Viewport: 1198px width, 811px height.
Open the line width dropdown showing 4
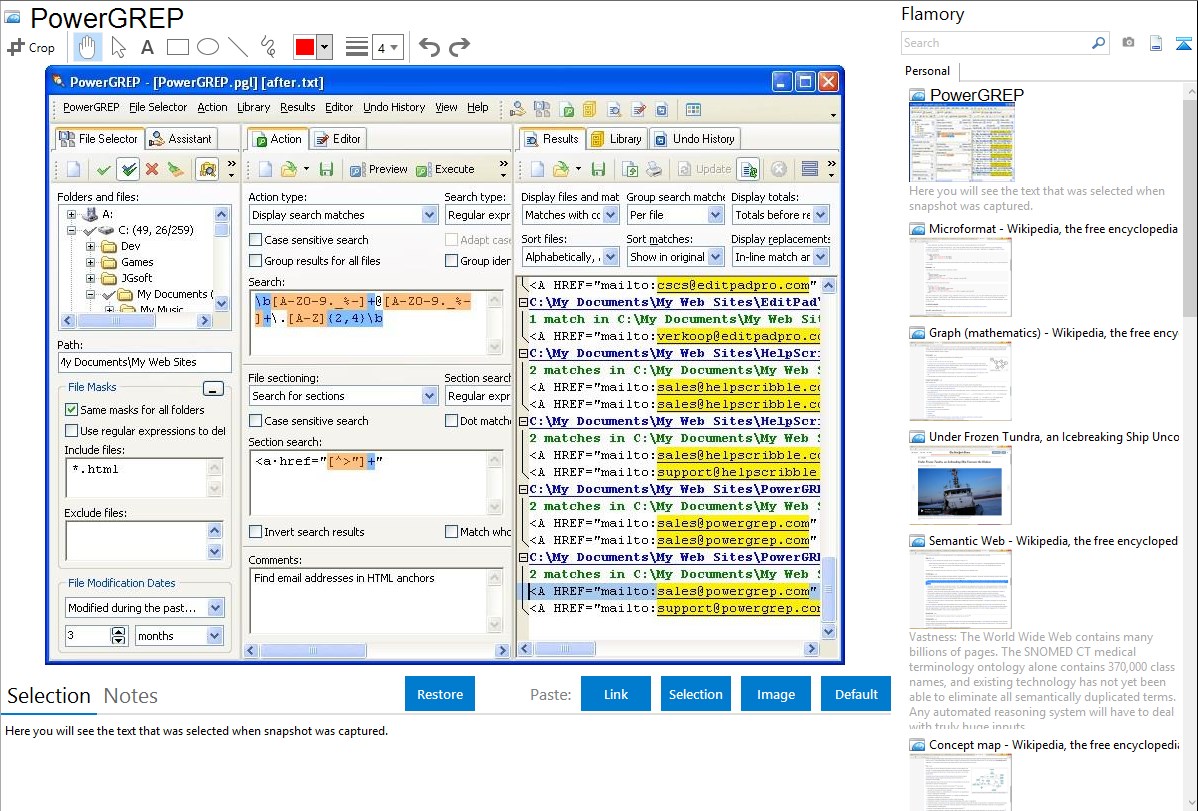click(x=387, y=47)
